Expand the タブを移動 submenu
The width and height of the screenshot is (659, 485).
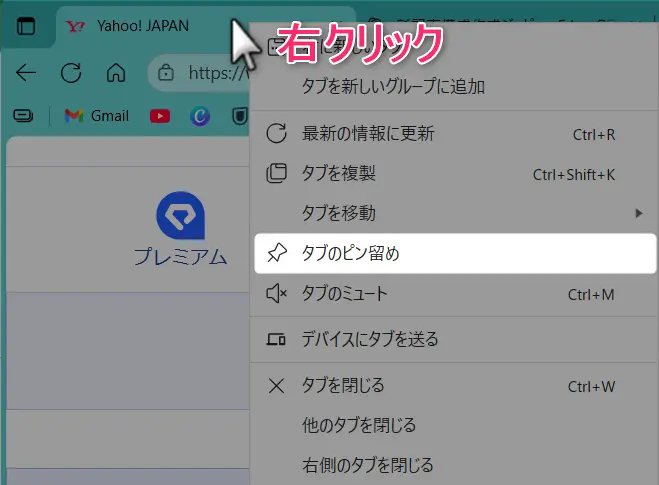point(455,213)
